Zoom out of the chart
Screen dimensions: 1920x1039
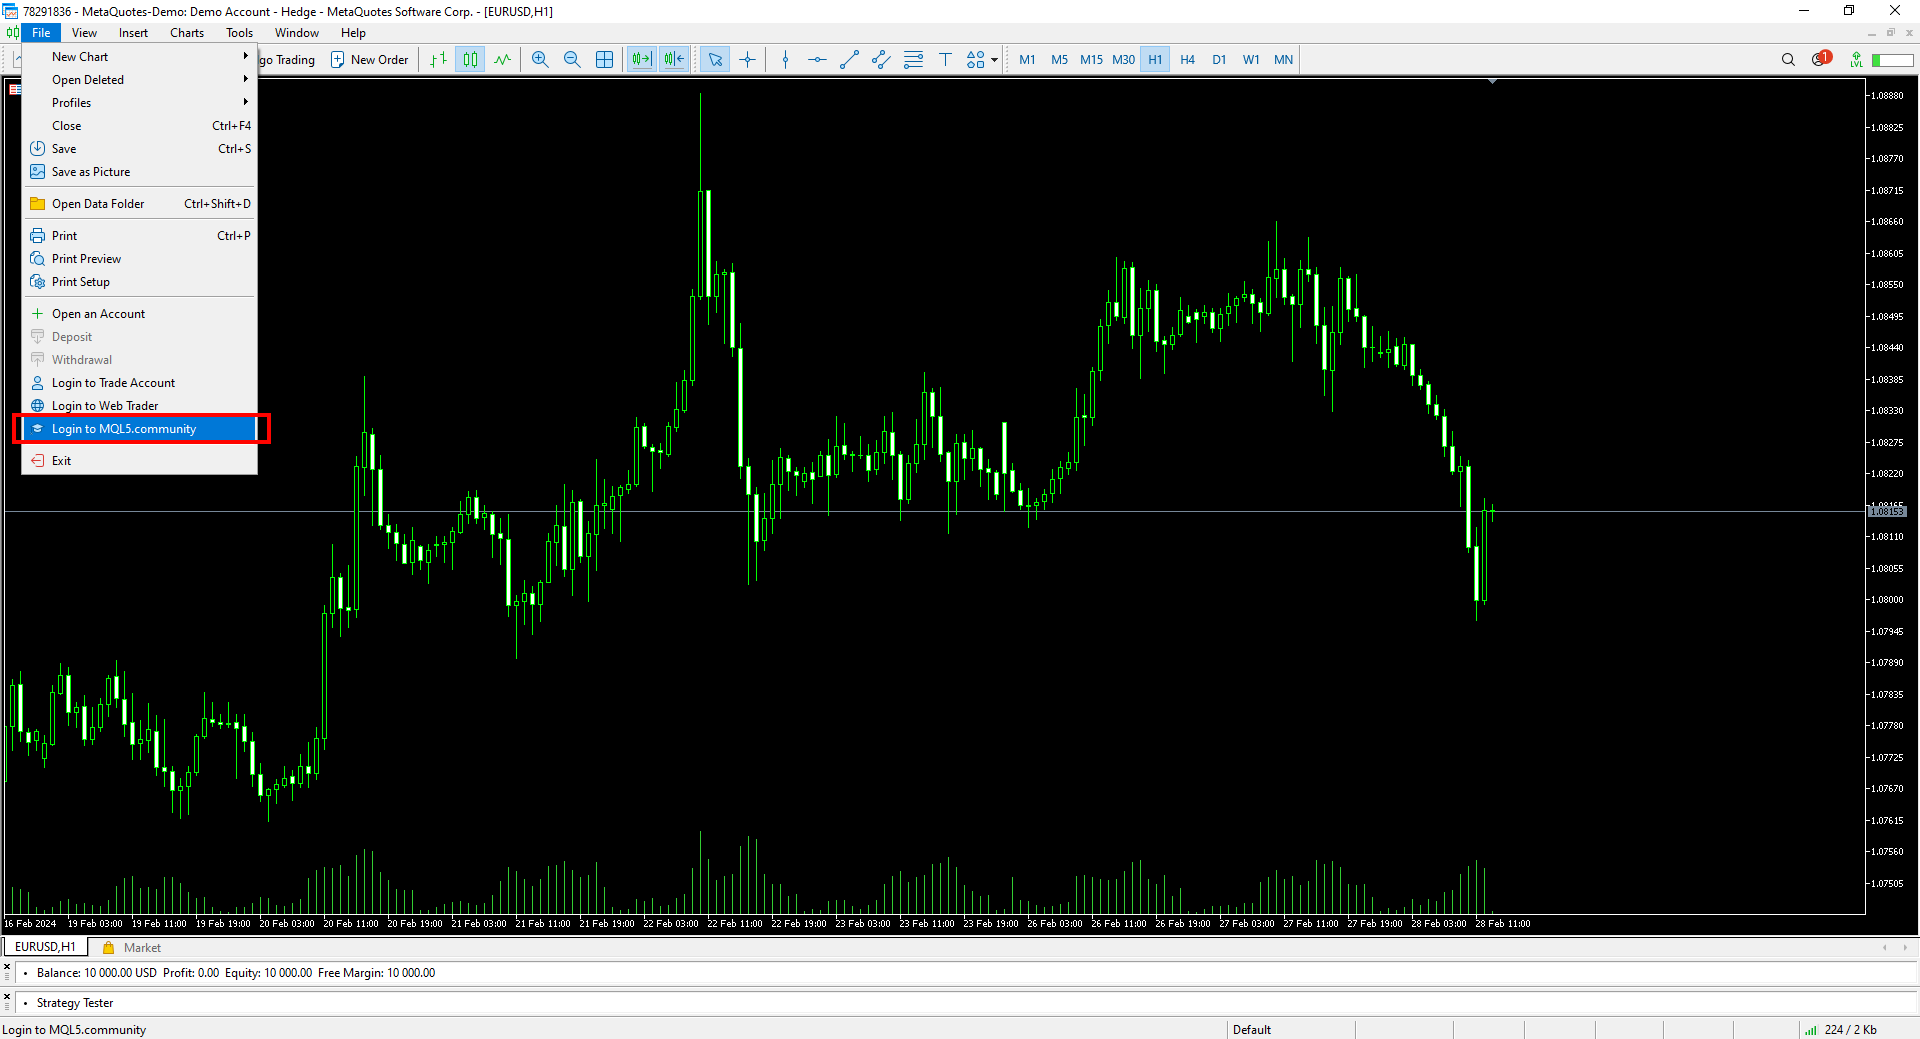tap(572, 60)
